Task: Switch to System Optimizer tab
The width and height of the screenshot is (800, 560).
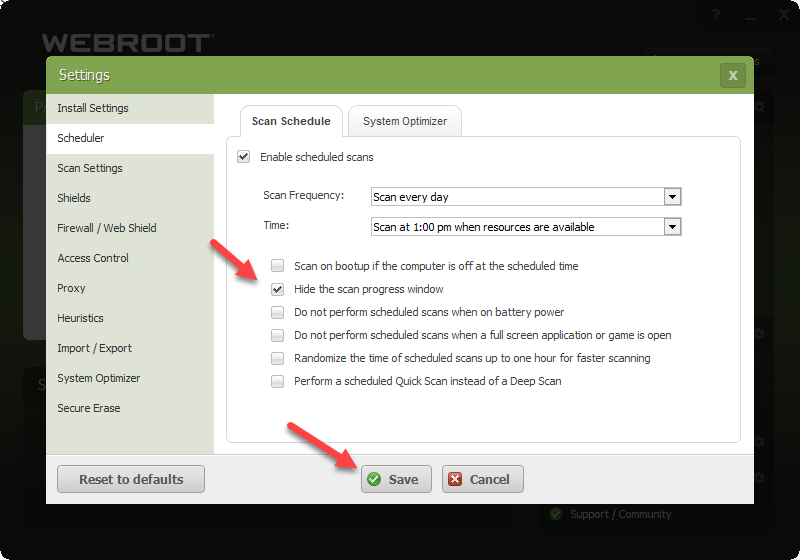Action: coord(405,121)
